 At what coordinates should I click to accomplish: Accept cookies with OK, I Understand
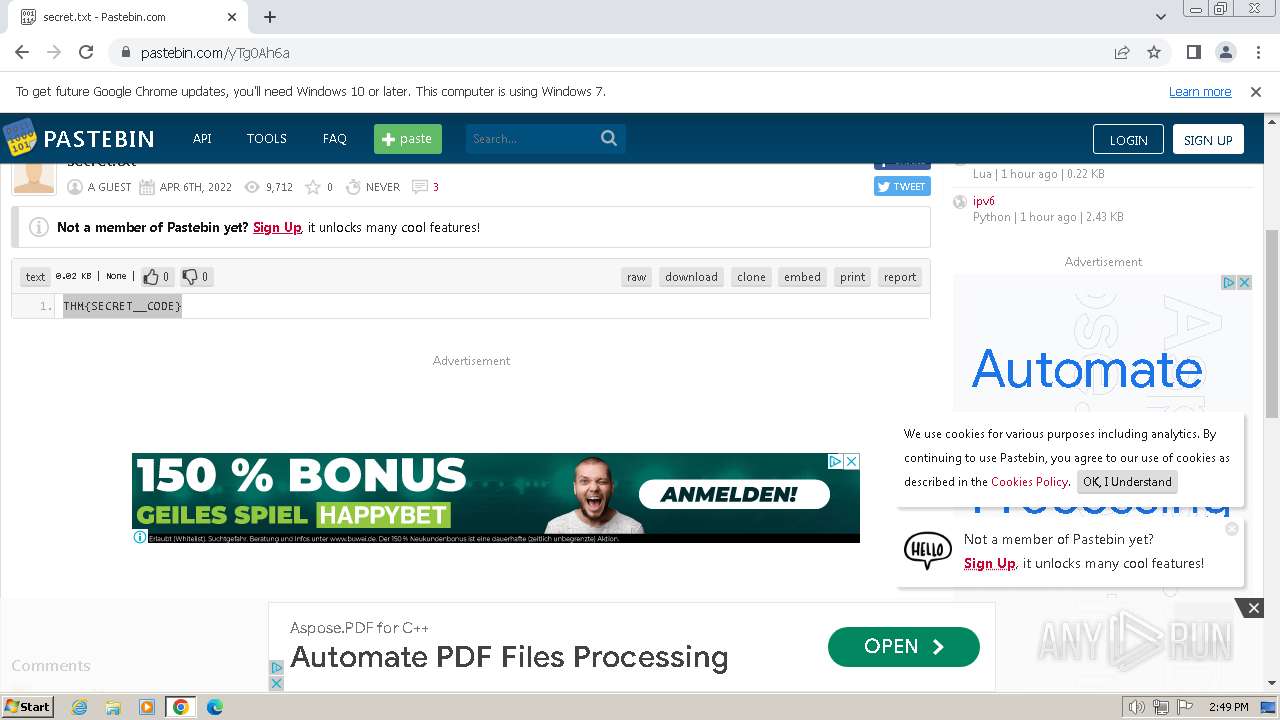1127,482
